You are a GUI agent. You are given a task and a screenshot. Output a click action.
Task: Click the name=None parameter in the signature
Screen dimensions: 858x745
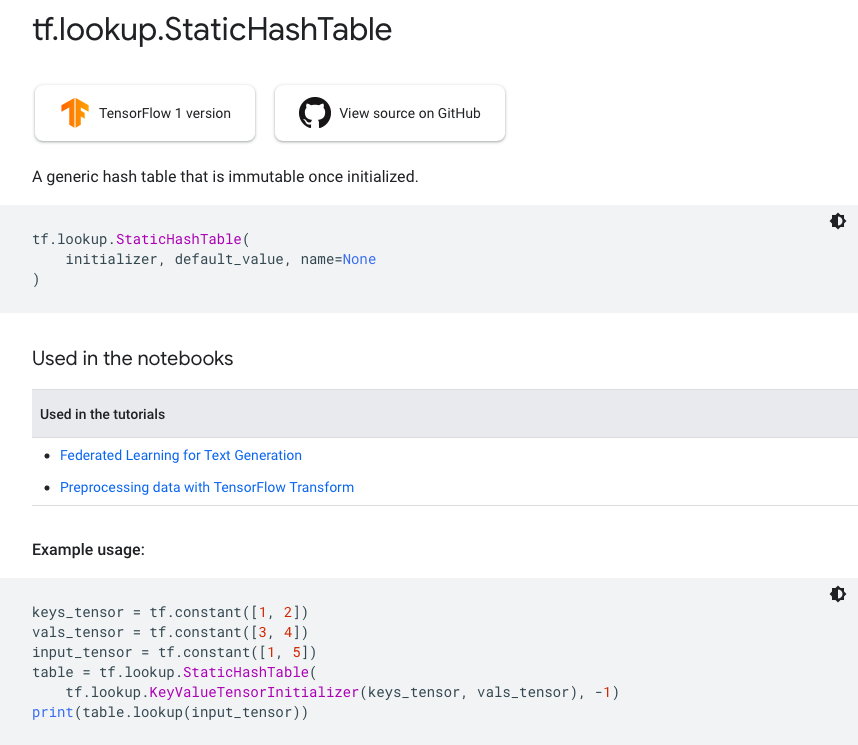[x=338, y=259]
